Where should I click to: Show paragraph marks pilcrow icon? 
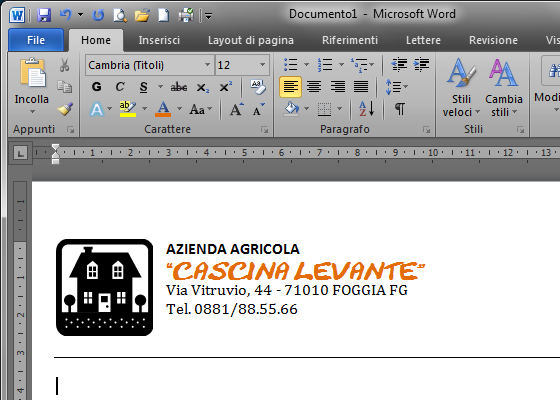pos(400,109)
